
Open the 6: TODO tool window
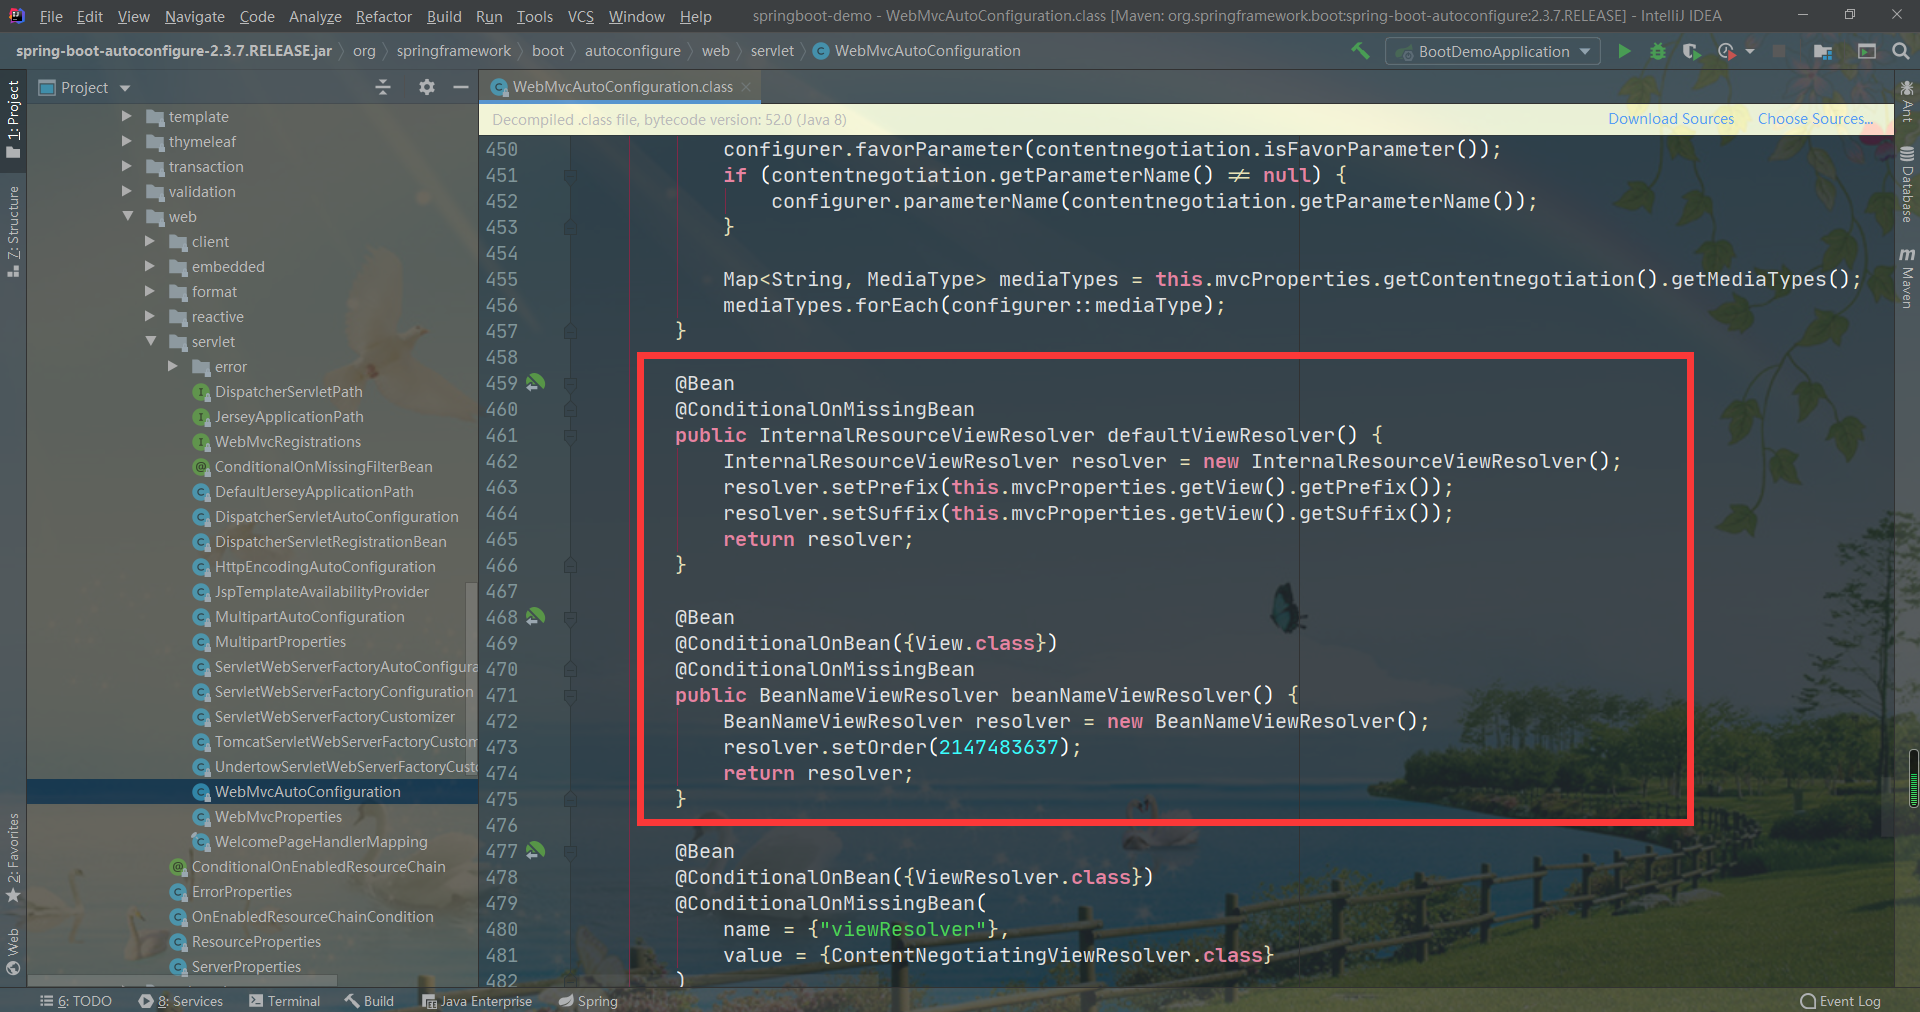coord(76,1001)
